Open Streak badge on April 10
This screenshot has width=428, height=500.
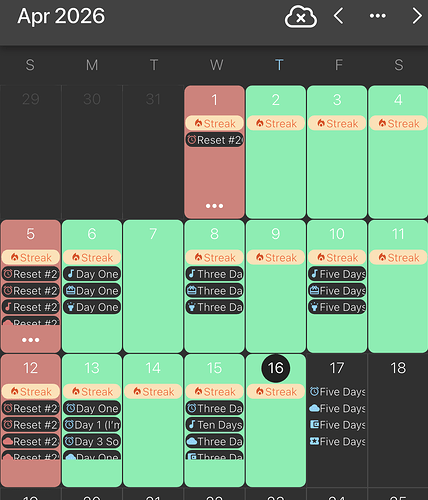pos(337,257)
